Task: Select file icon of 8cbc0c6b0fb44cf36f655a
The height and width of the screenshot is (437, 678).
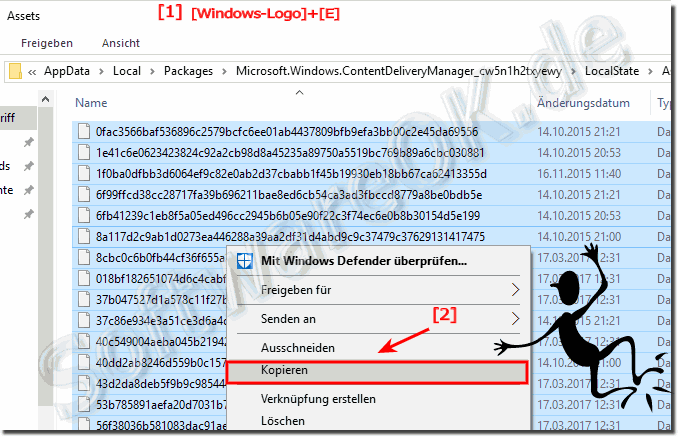Action: pos(84,258)
